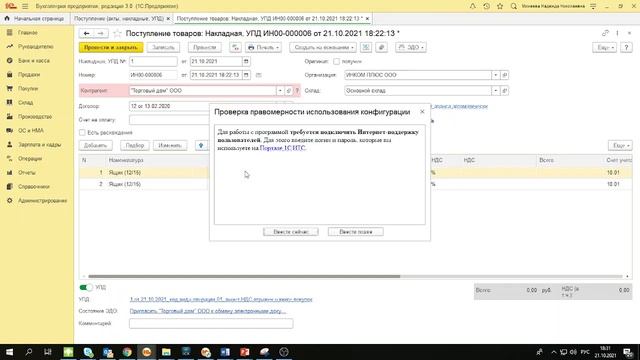Click the Изменить button
The height and width of the screenshot is (360, 640).
(170, 145)
